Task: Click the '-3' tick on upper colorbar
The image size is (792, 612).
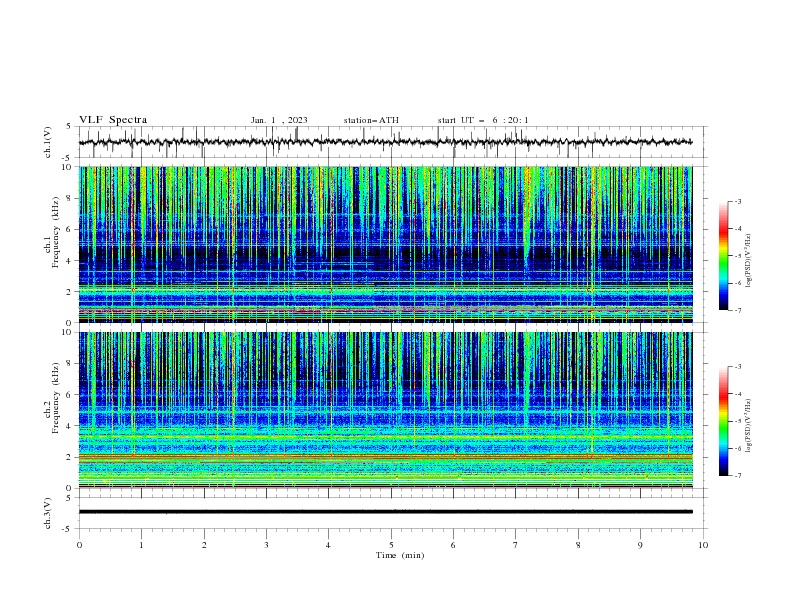Action: click(x=737, y=201)
